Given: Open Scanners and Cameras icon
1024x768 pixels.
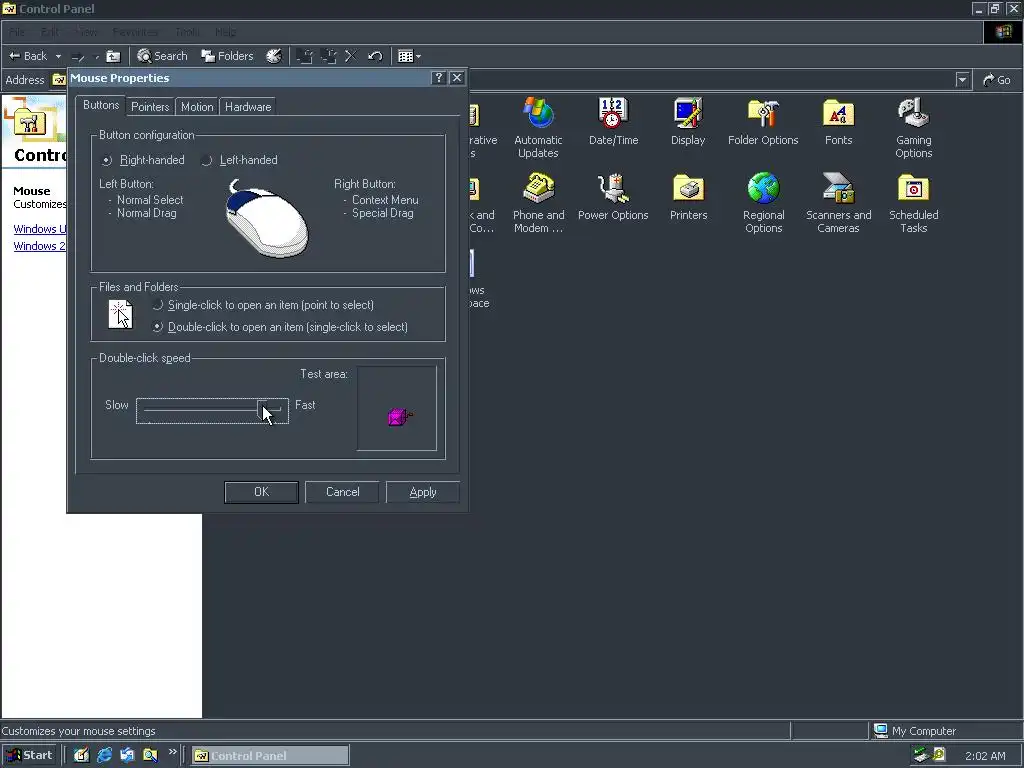Looking at the screenshot, I should [x=839, y=202].
